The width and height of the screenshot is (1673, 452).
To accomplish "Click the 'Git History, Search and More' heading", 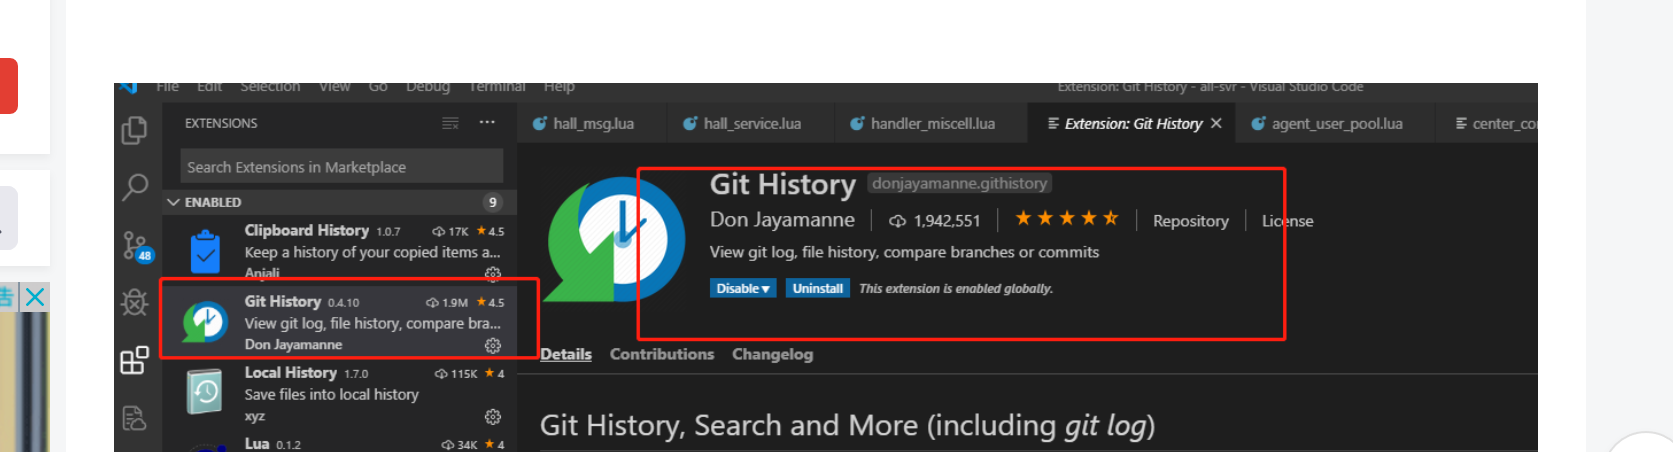I will pyautogui.click(x=848, y=426).
